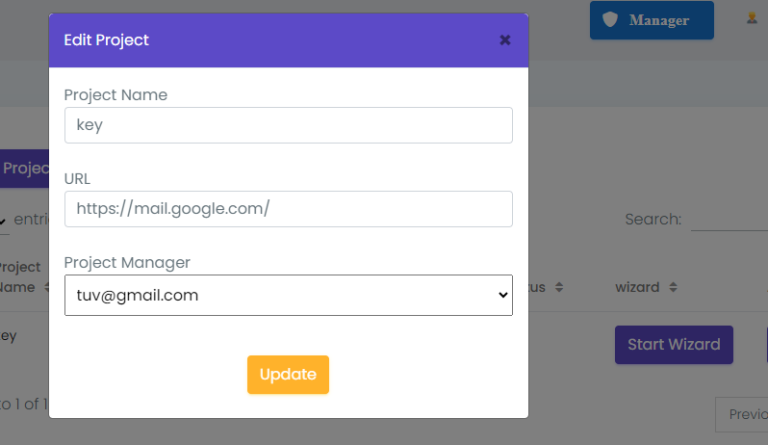Click into the URL input field
The height and width of the screenshot is (445, 768).
tap(288, 209)
